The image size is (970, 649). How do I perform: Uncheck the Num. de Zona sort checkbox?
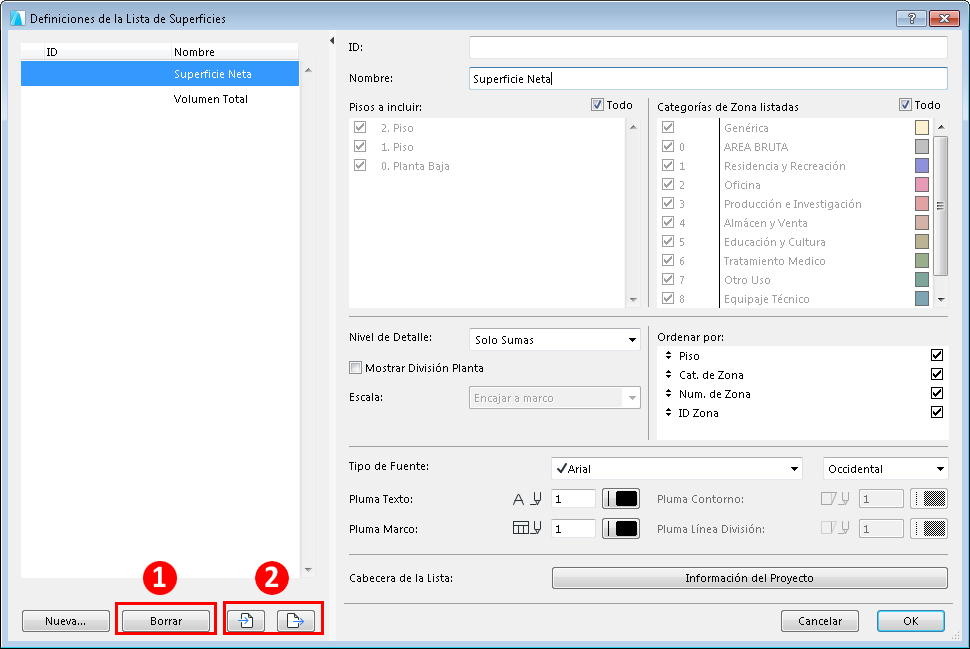[937, 393]
